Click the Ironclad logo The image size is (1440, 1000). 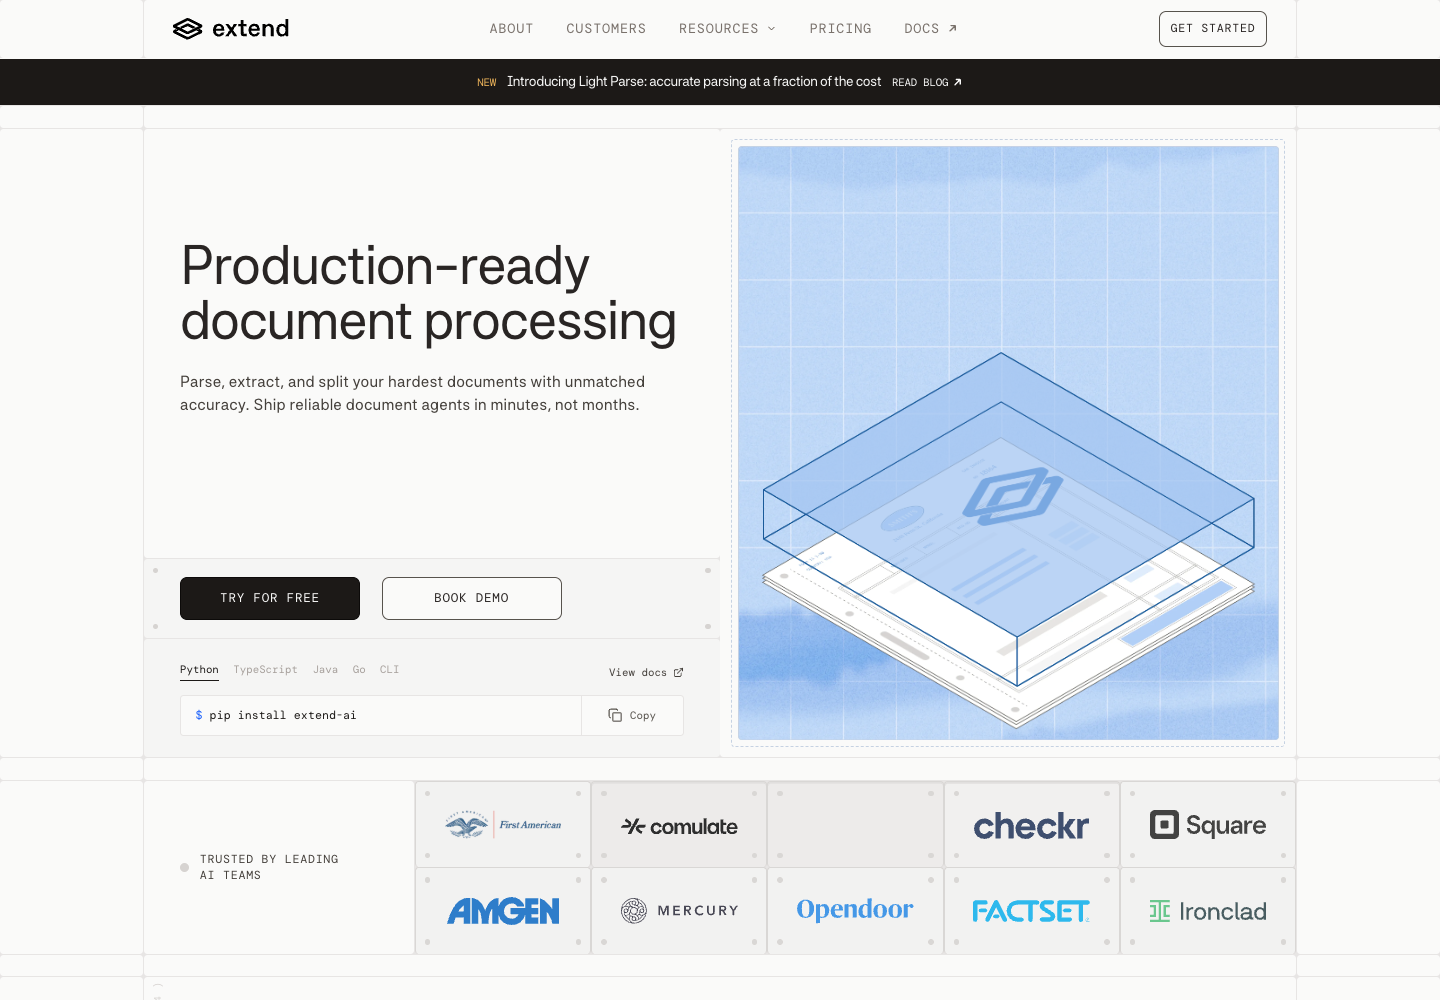[x=1208, y=911]
